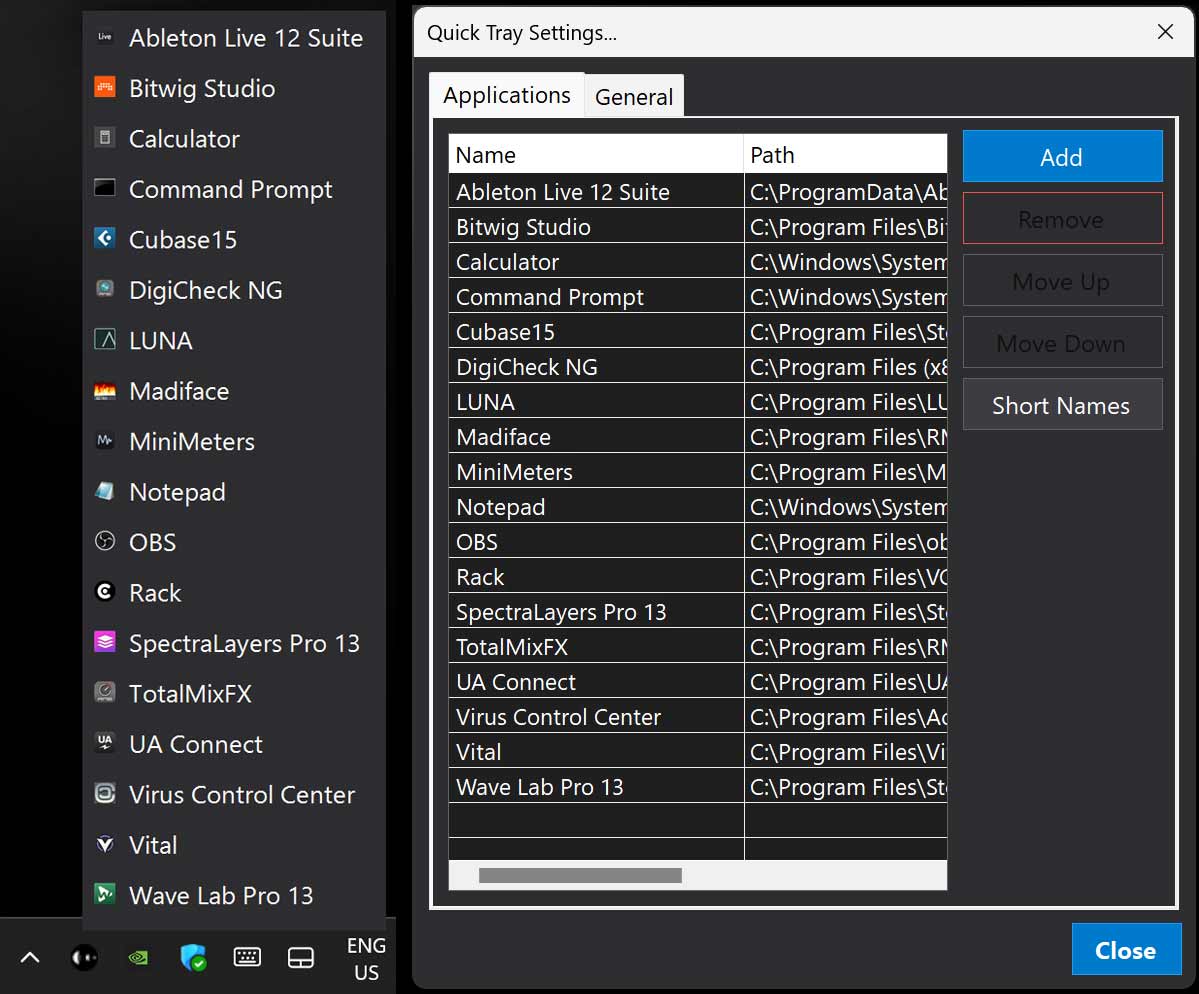Click the ENG US language indicator
Screen dimensions: 1199x994
366,959
